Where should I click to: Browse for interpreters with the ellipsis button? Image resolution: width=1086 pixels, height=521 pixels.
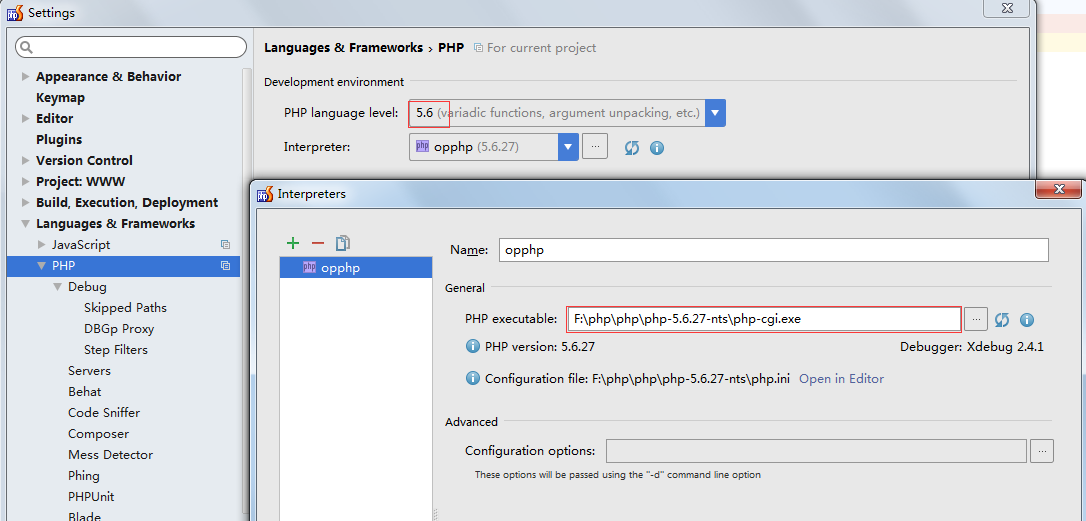tap(595, 147)
